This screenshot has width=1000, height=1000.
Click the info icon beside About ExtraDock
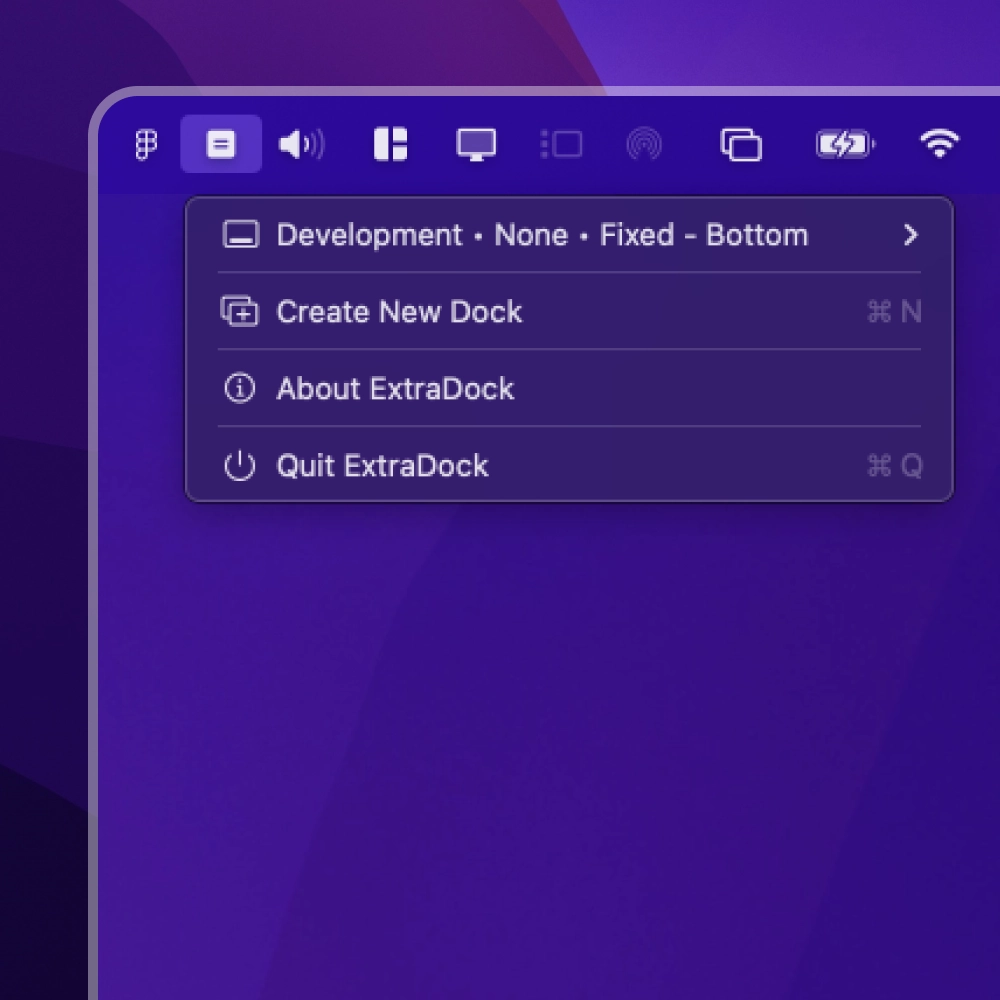click(x=239, y=388)
